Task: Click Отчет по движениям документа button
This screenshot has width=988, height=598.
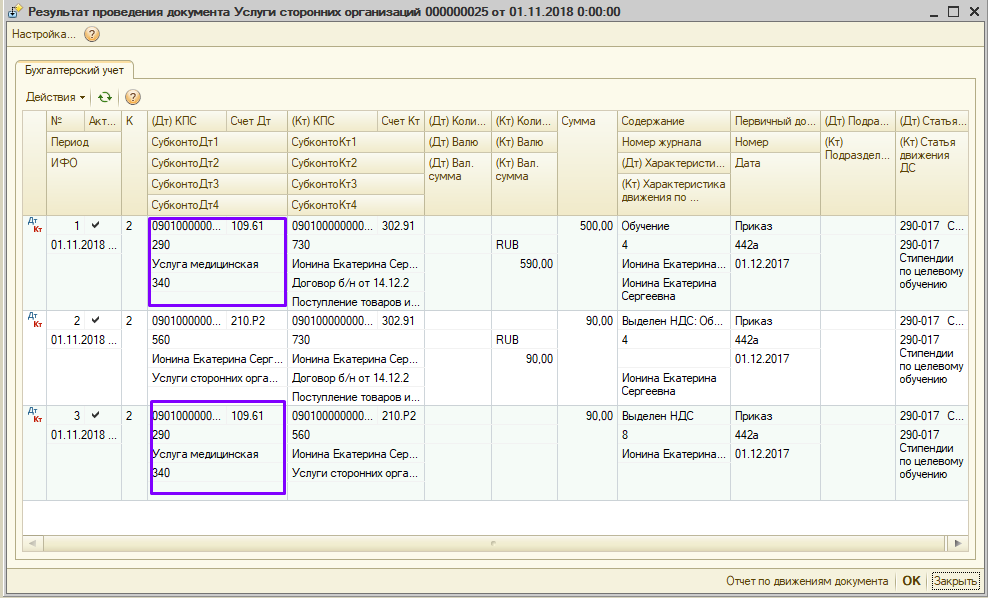Action: [808, 581]
